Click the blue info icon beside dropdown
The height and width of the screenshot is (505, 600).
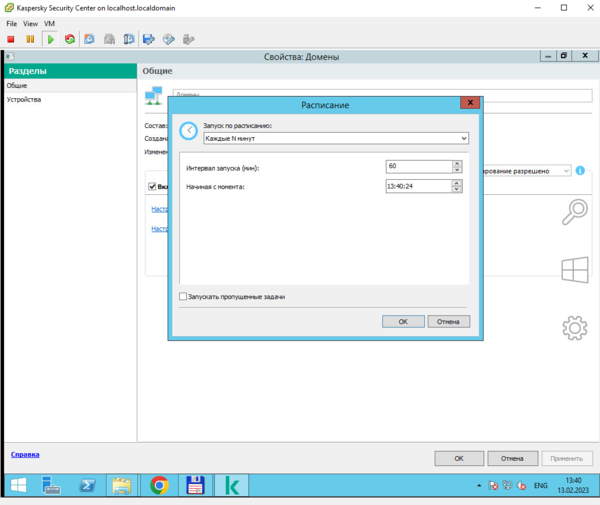point(580,171)
